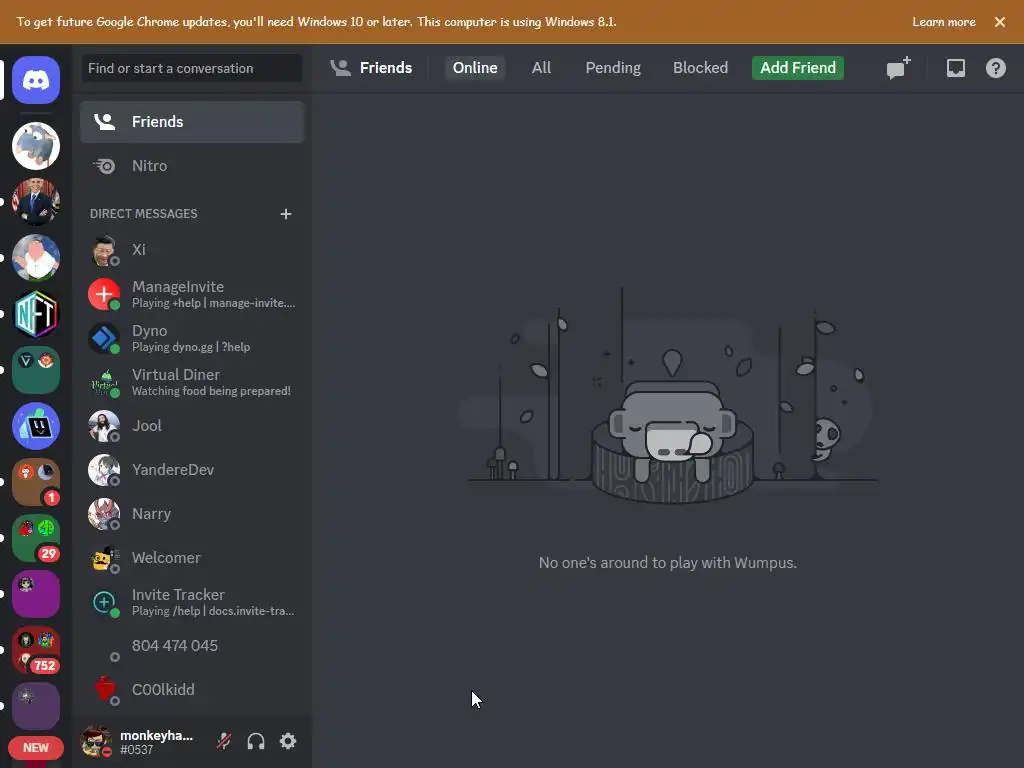
Task: Open direct message with Welcomer
Action: coord(192,558)
